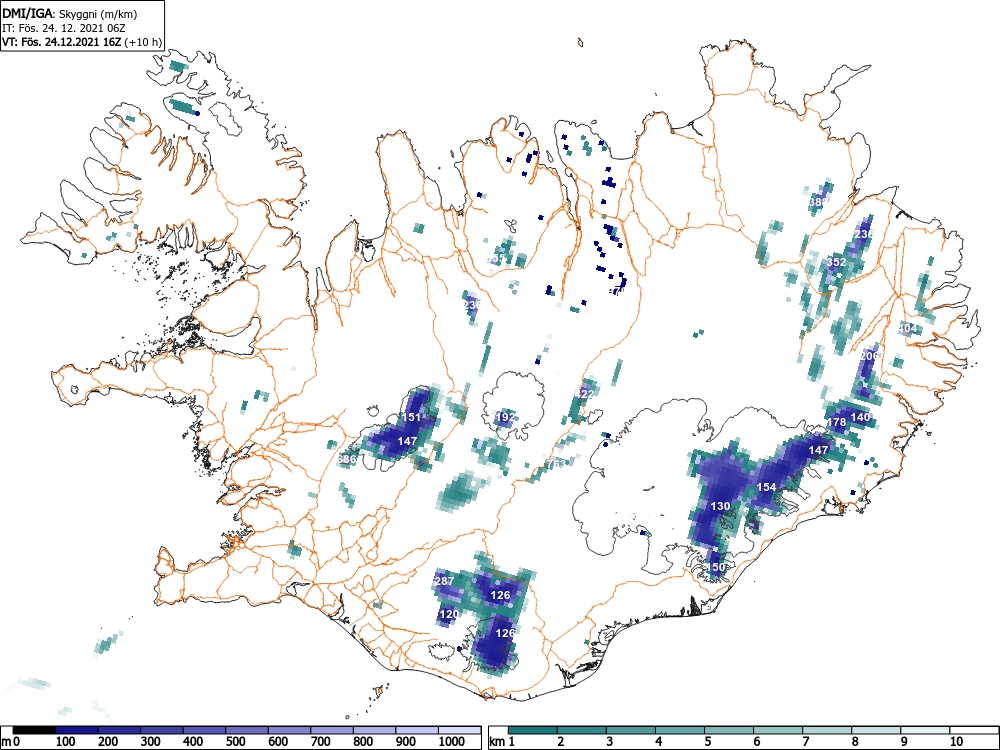Click the "8" tick label on the kilometre scale
The height and width of the screenshot is (750, 1000).
[855, 742]
